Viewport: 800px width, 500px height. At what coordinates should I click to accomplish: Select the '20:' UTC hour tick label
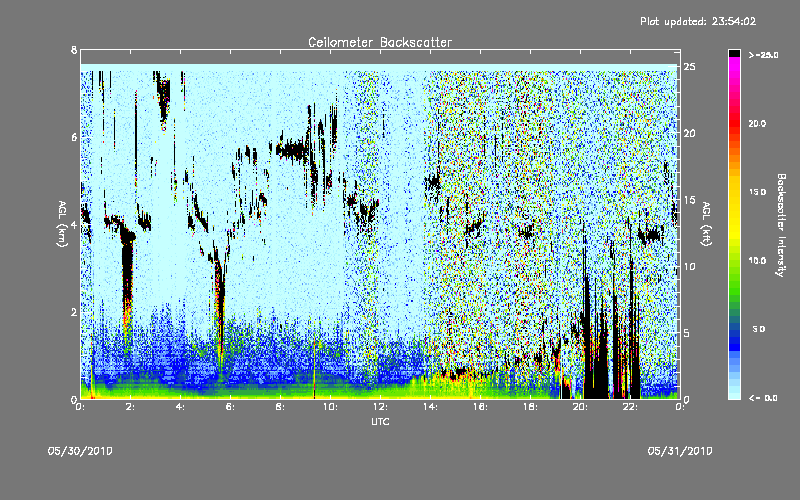pyautogui.click(x=580, y=407)
